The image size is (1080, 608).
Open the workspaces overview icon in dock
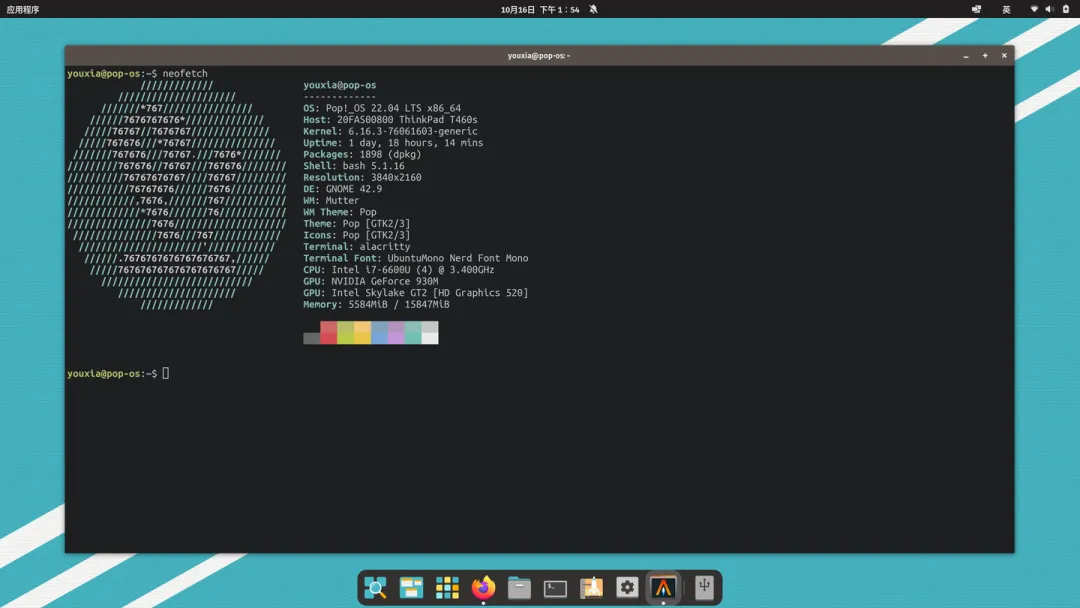click(x=411, y=588)
